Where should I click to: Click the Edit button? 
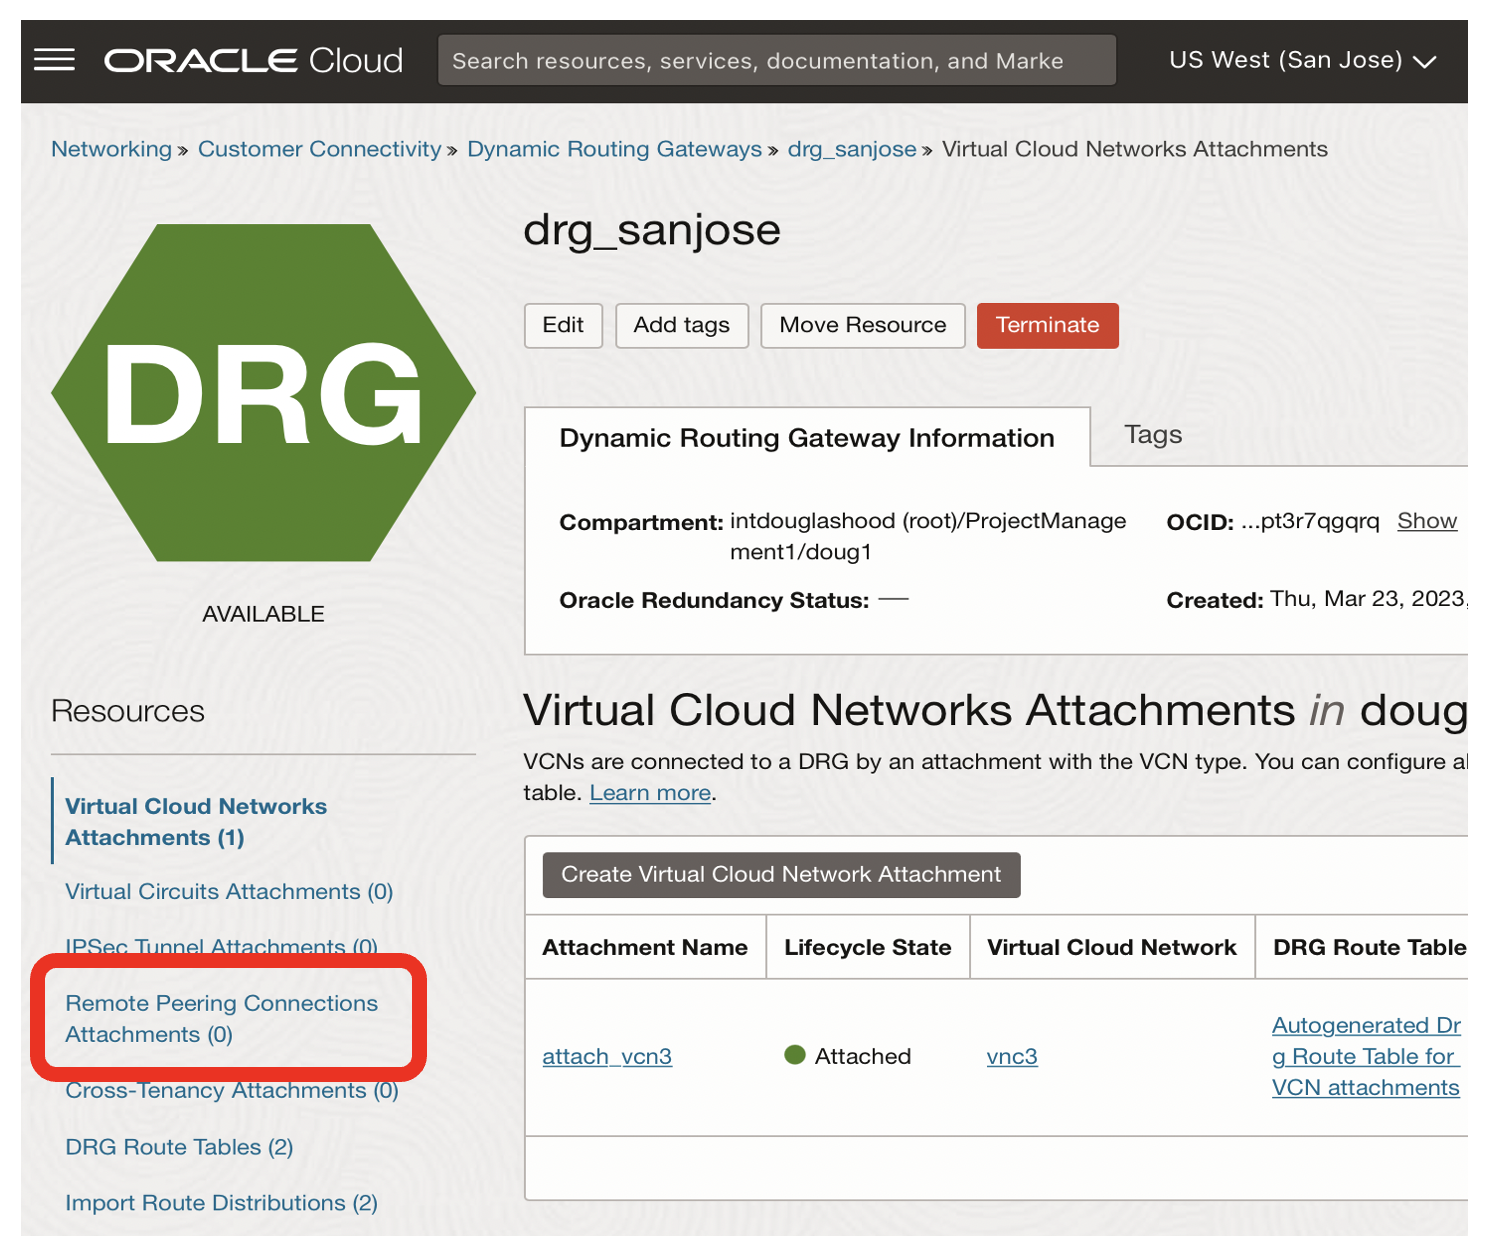pyautogui.click(x=563, y=325)
